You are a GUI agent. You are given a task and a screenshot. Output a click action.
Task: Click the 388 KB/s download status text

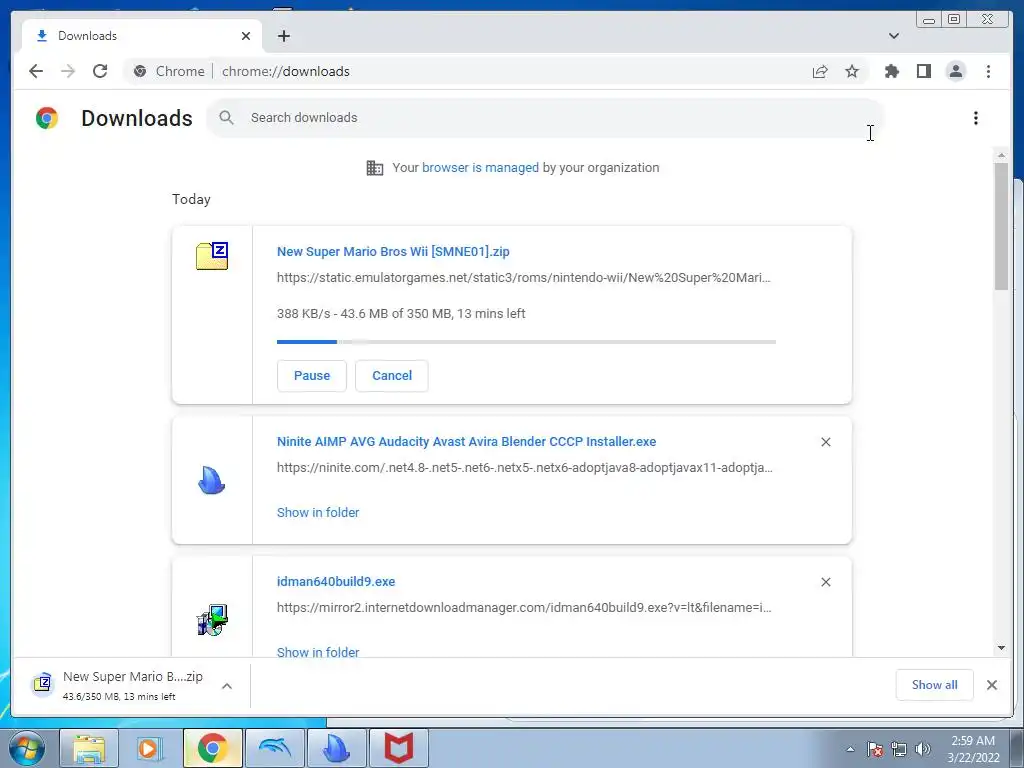coord(401,313)
